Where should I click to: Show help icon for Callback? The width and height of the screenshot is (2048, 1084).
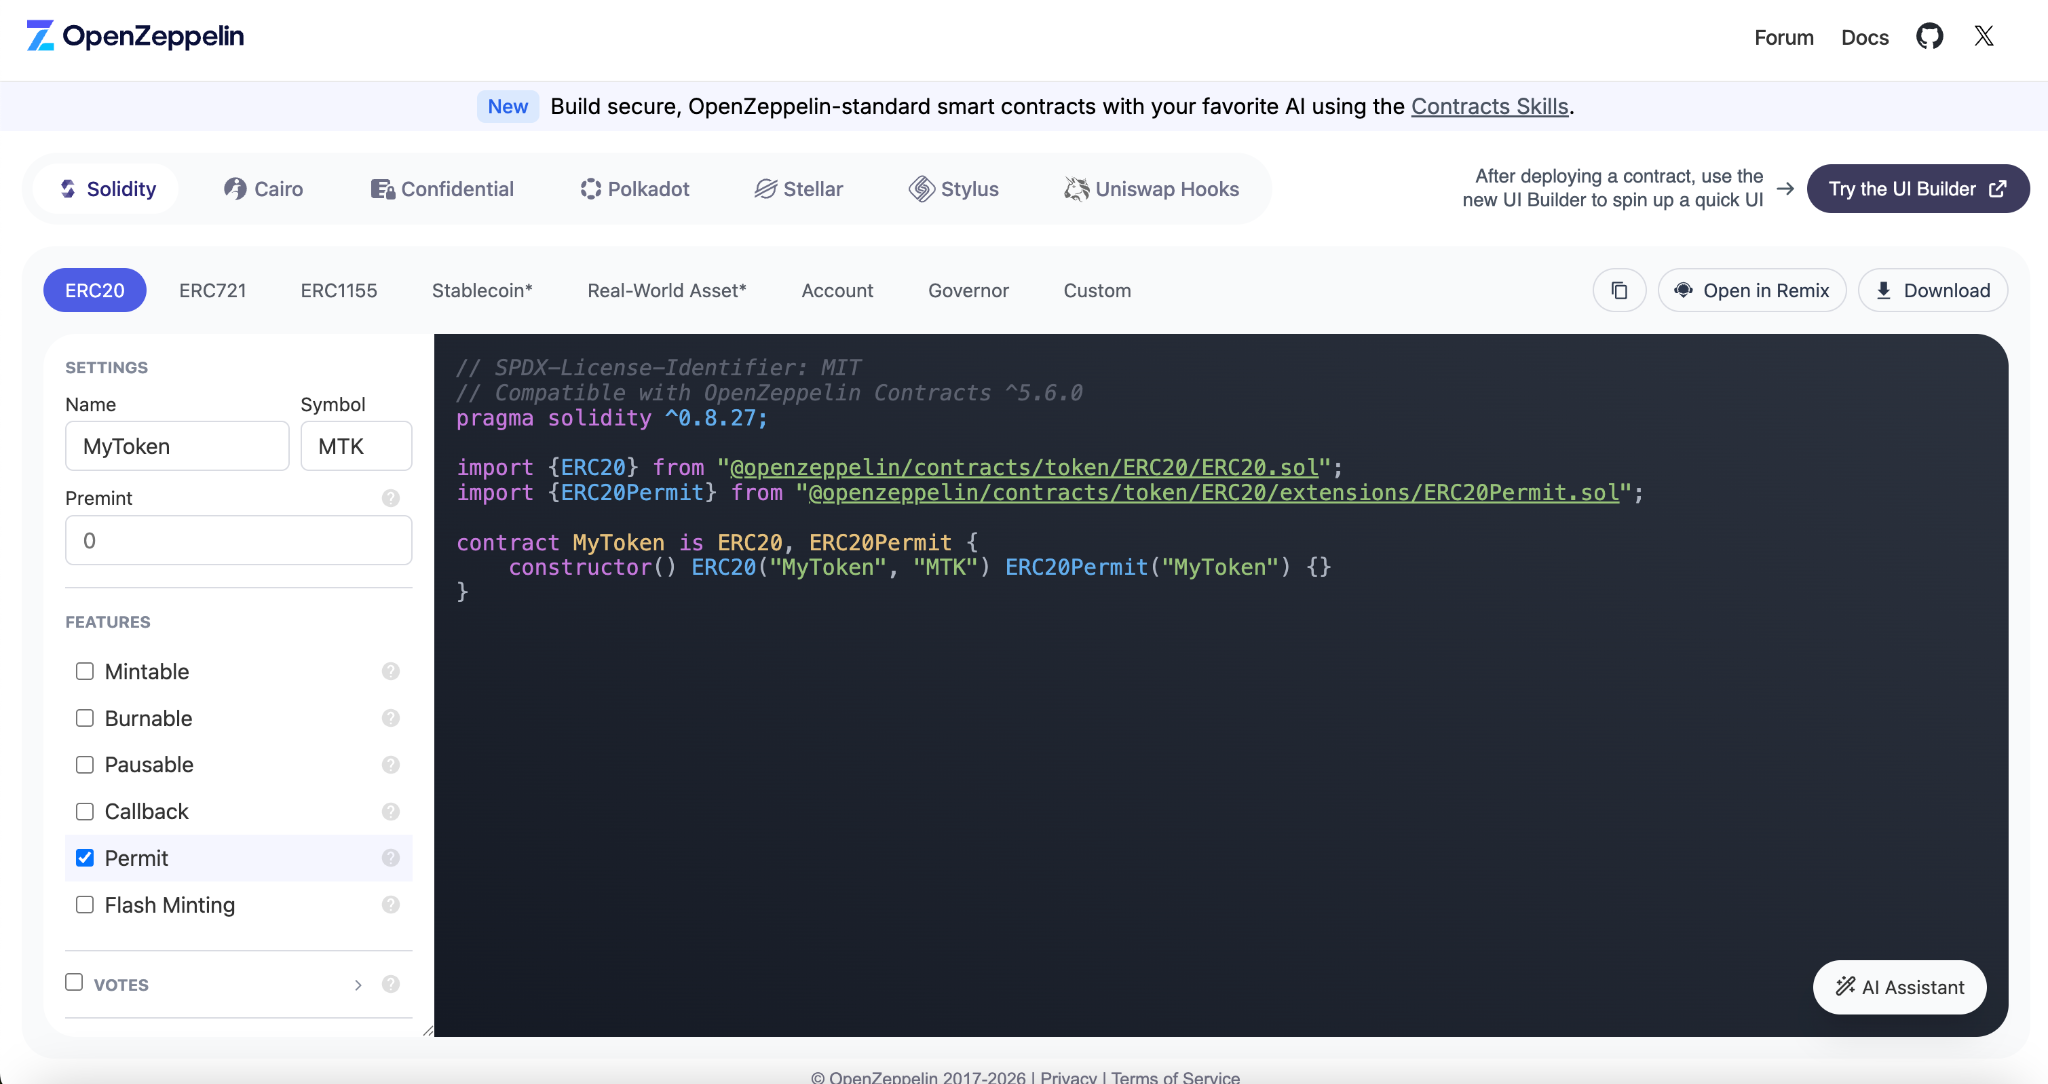pyautogui.click(x=391, y=811)
